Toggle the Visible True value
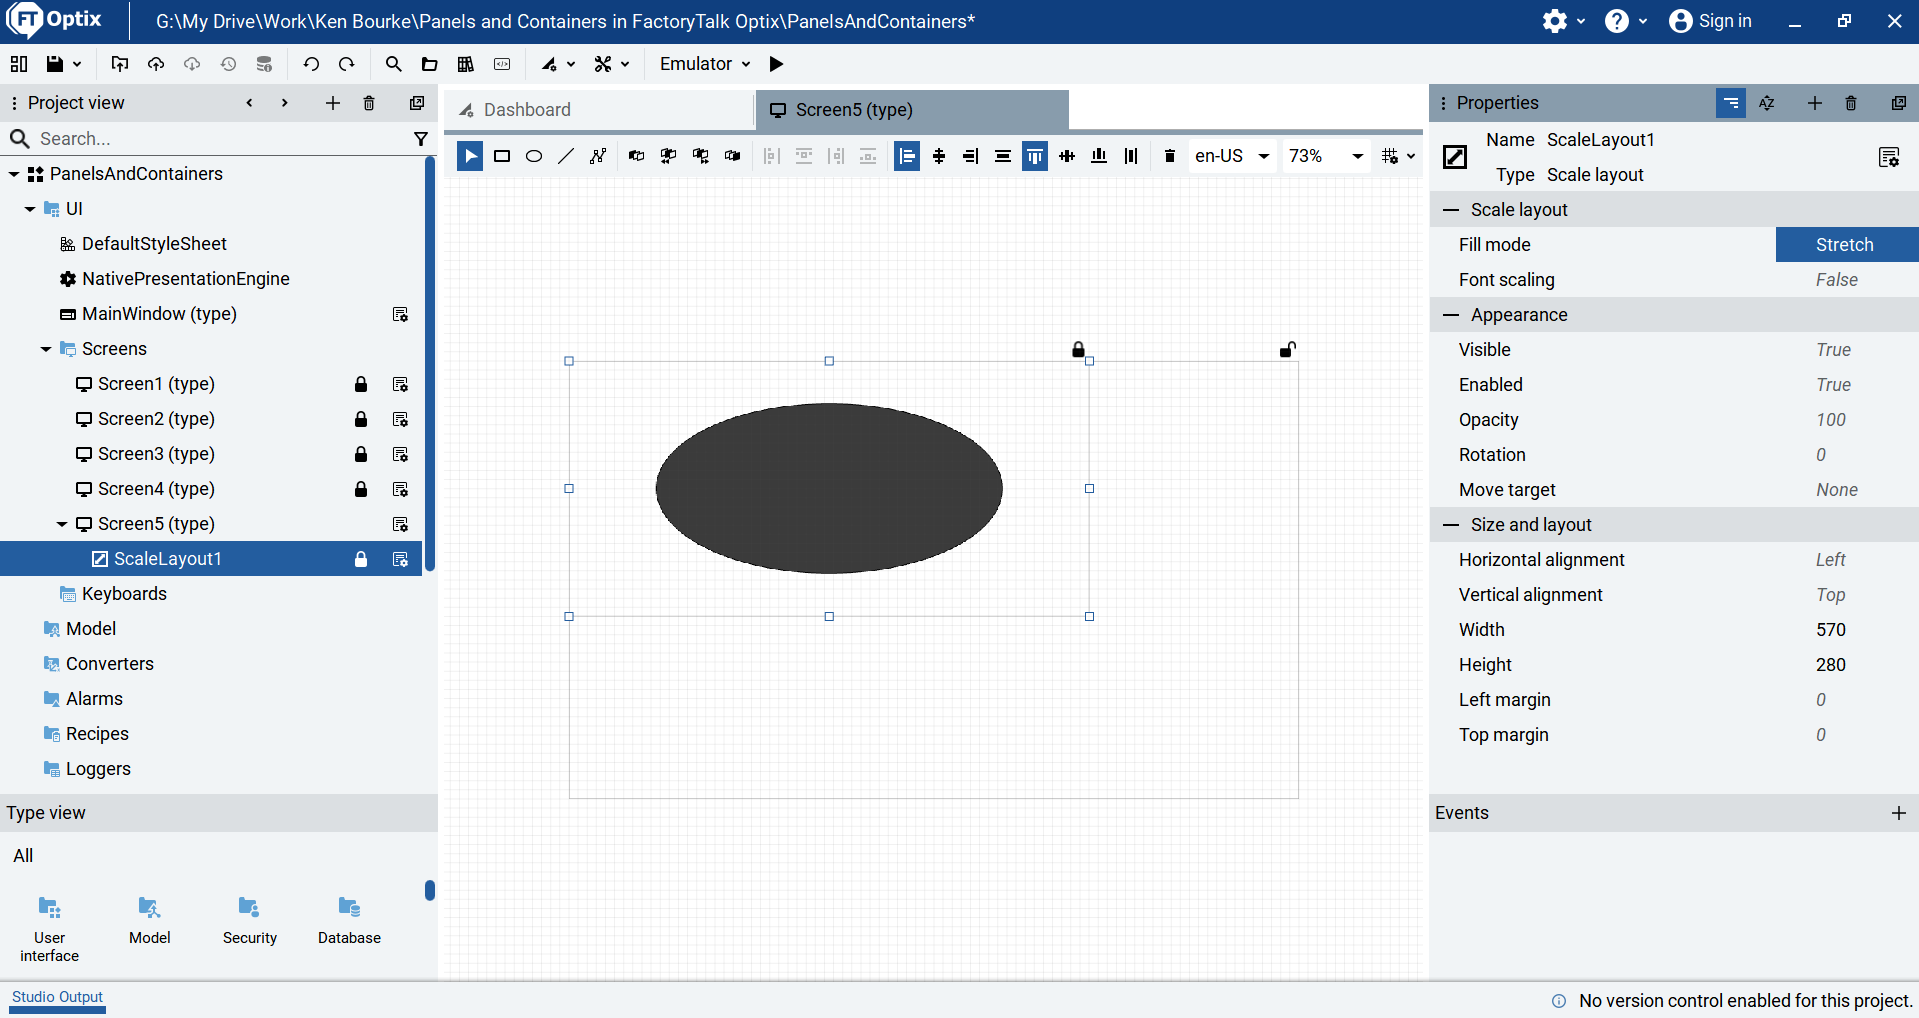This screenshot has height=1018, width=1919. [x=1833, y=350]
